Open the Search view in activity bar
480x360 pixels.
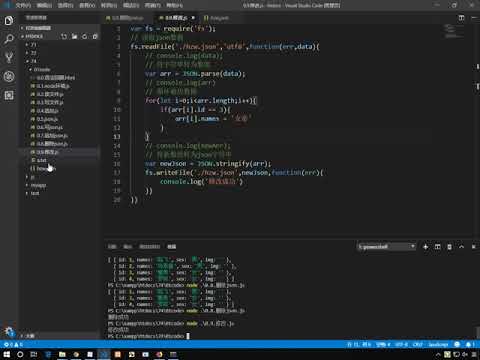[x=9, y=39]
